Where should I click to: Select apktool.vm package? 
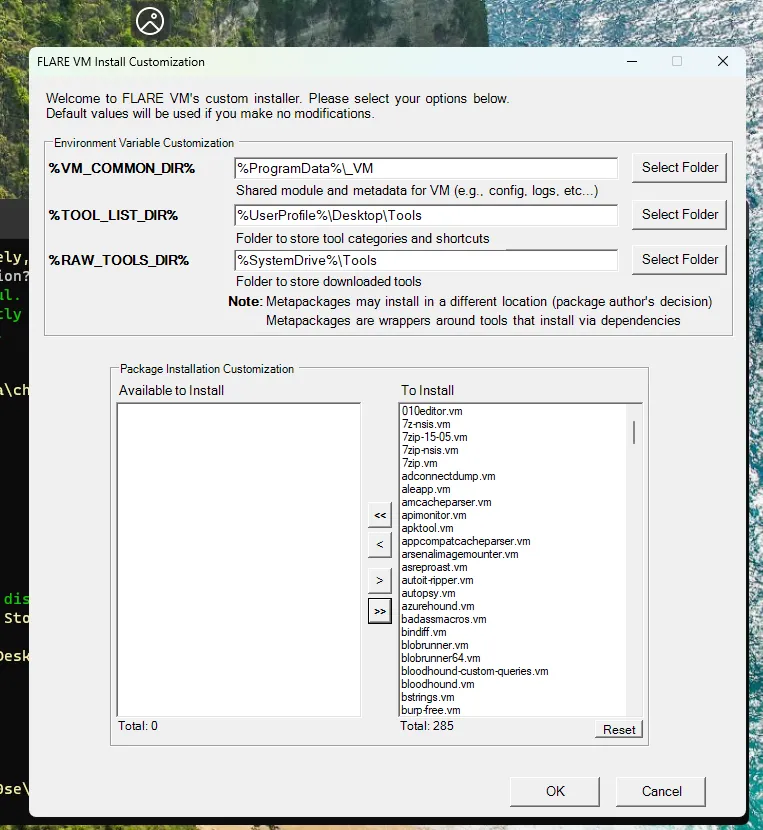(x=428, y=528)
